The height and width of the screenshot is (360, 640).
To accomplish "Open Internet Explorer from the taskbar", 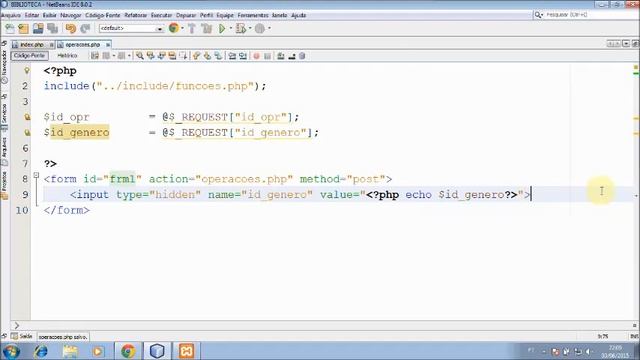I will (x=41, y=351).
